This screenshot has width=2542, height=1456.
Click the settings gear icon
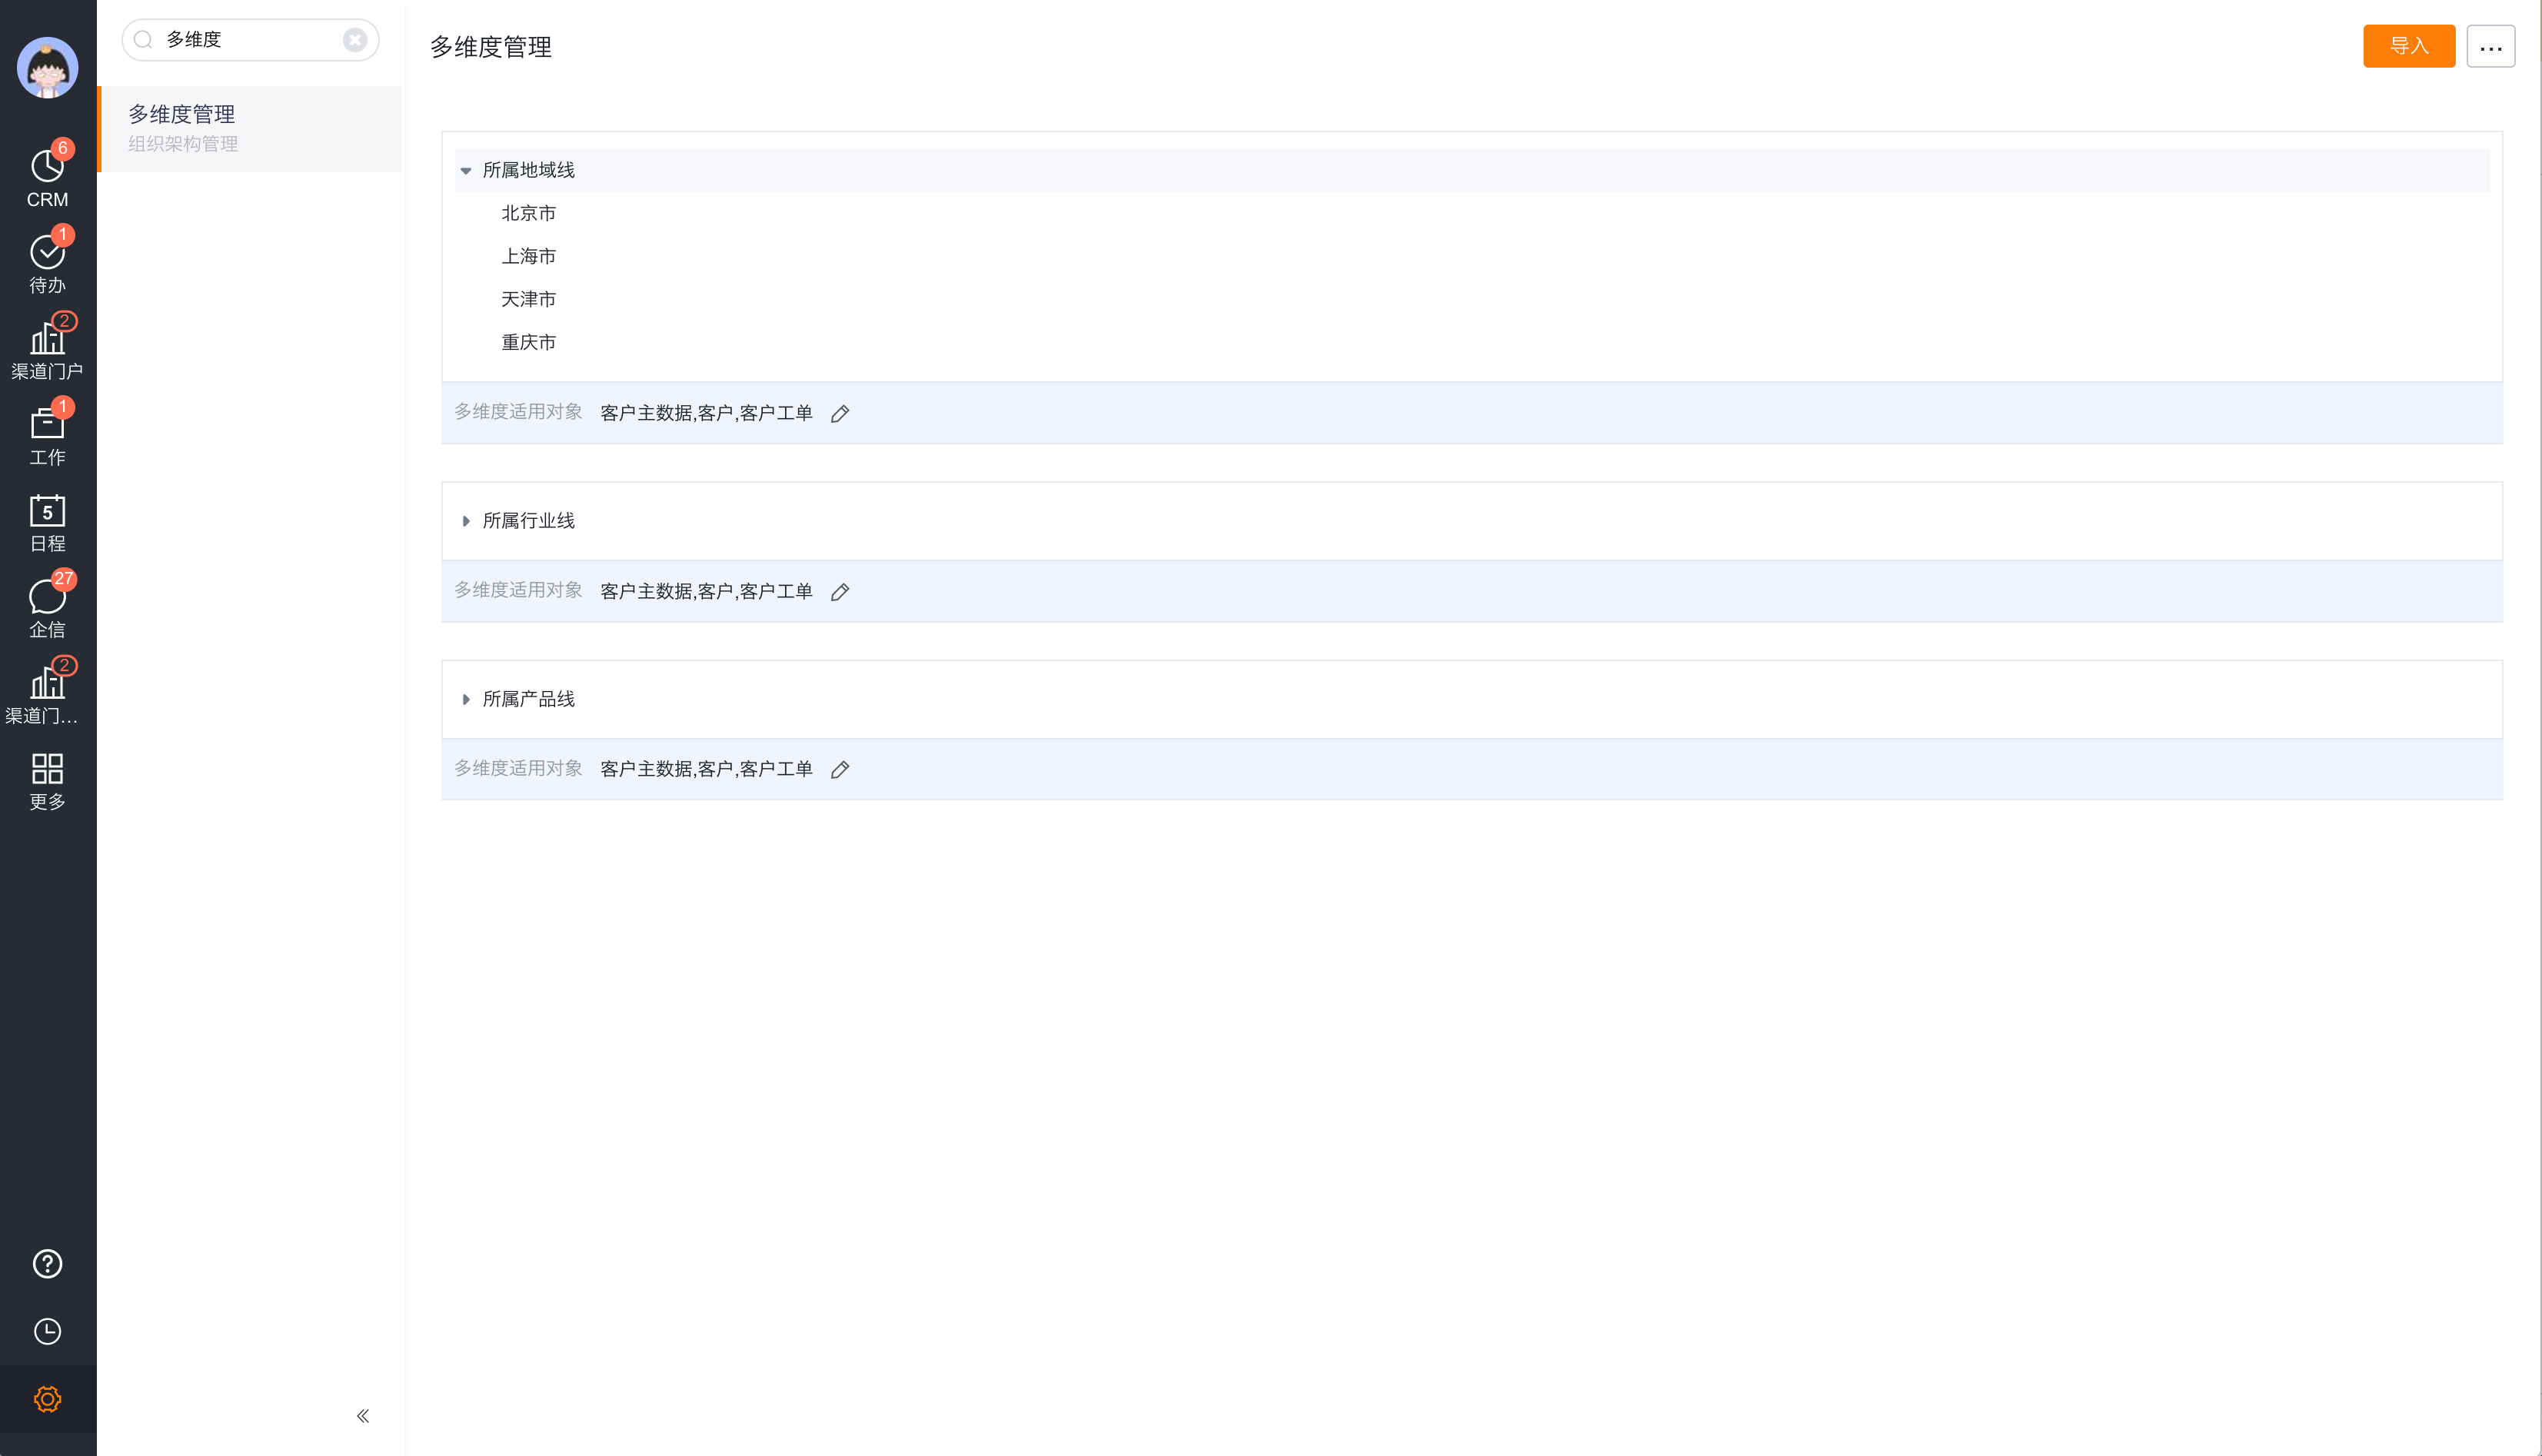coord(47,1398)
